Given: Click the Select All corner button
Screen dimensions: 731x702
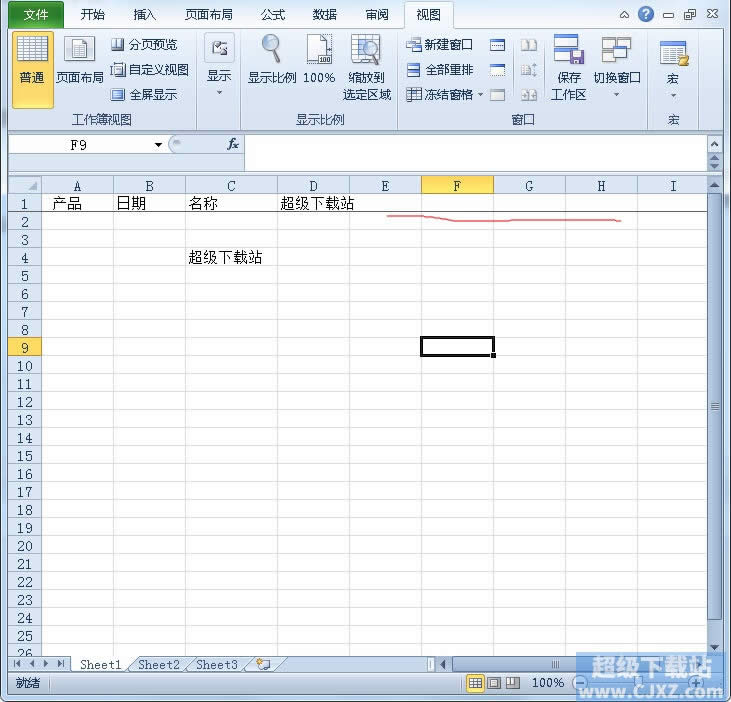Looking at the screenshot, I should click(25, 185).
